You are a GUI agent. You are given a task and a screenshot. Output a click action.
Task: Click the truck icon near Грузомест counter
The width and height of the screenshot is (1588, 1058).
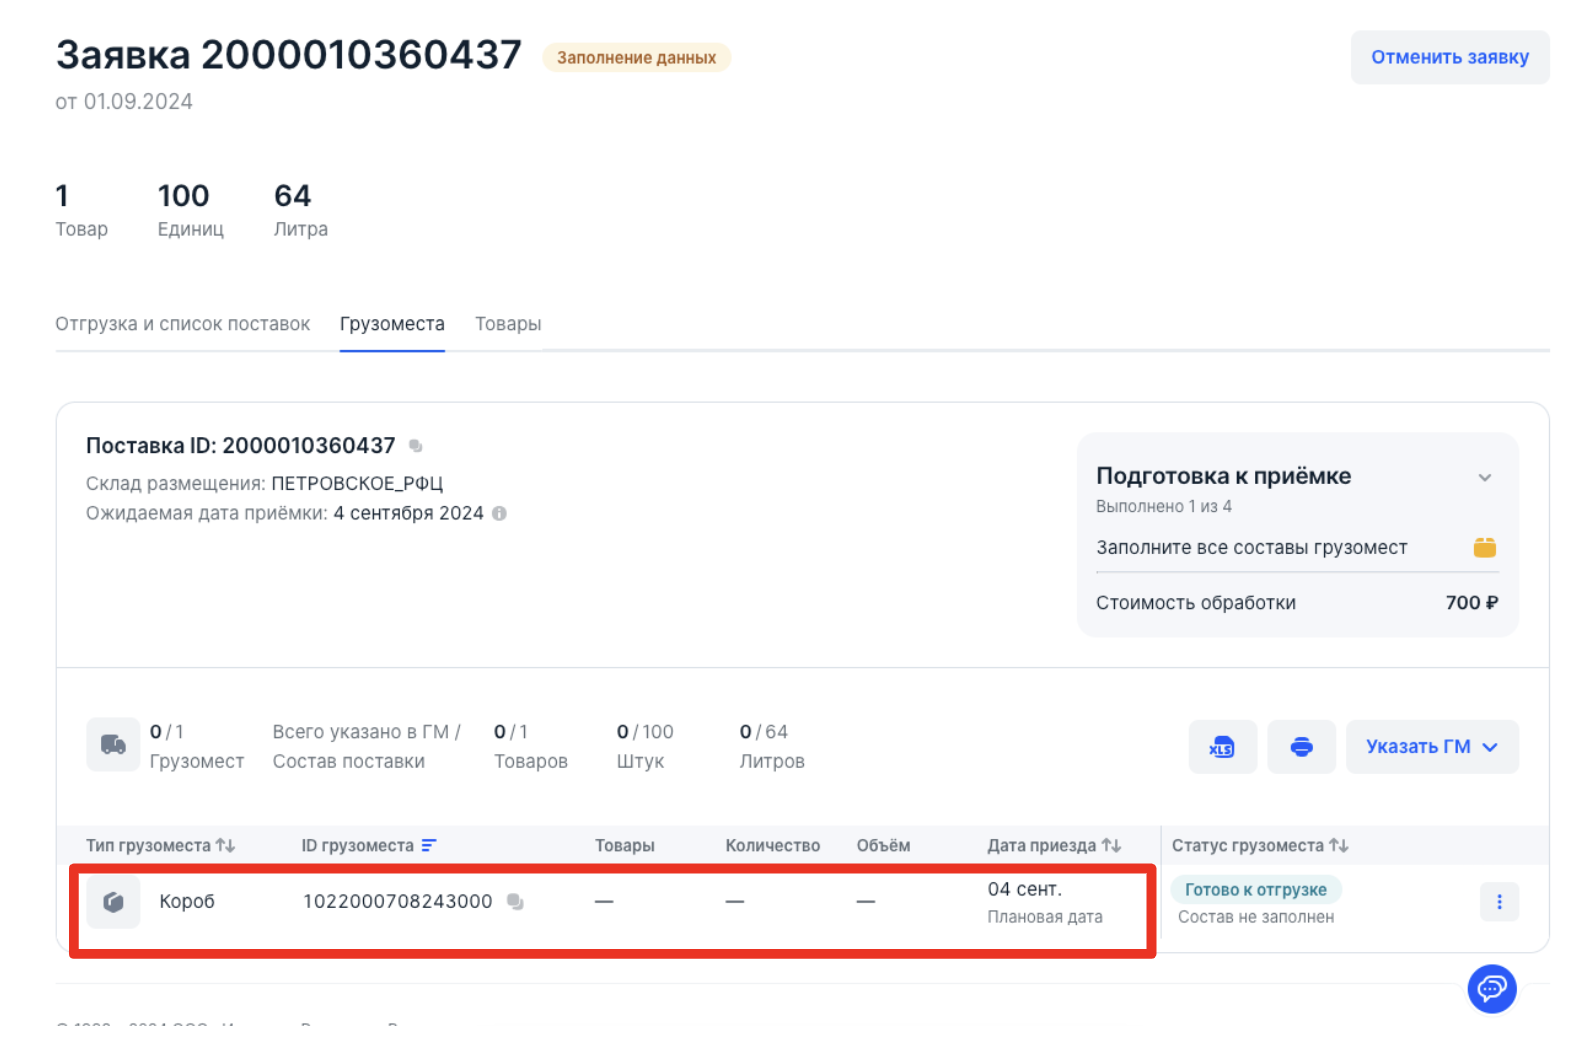click(x=113, y=745)
